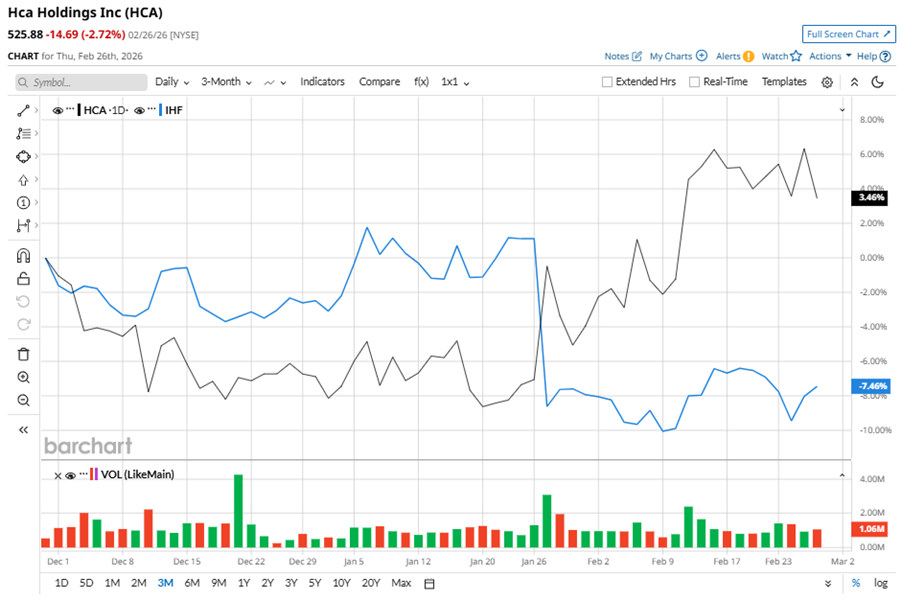Image resolution: width=902 pixels, height=600 pixels.
Task: Switch to dark mode moon icon
Action: 877,82
